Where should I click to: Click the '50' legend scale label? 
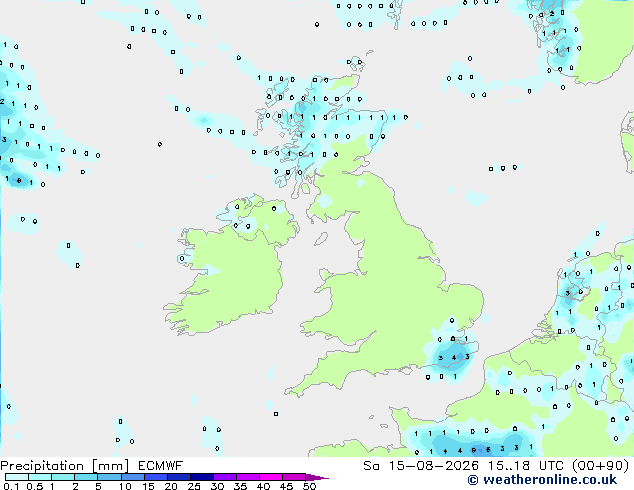(309, 486)
